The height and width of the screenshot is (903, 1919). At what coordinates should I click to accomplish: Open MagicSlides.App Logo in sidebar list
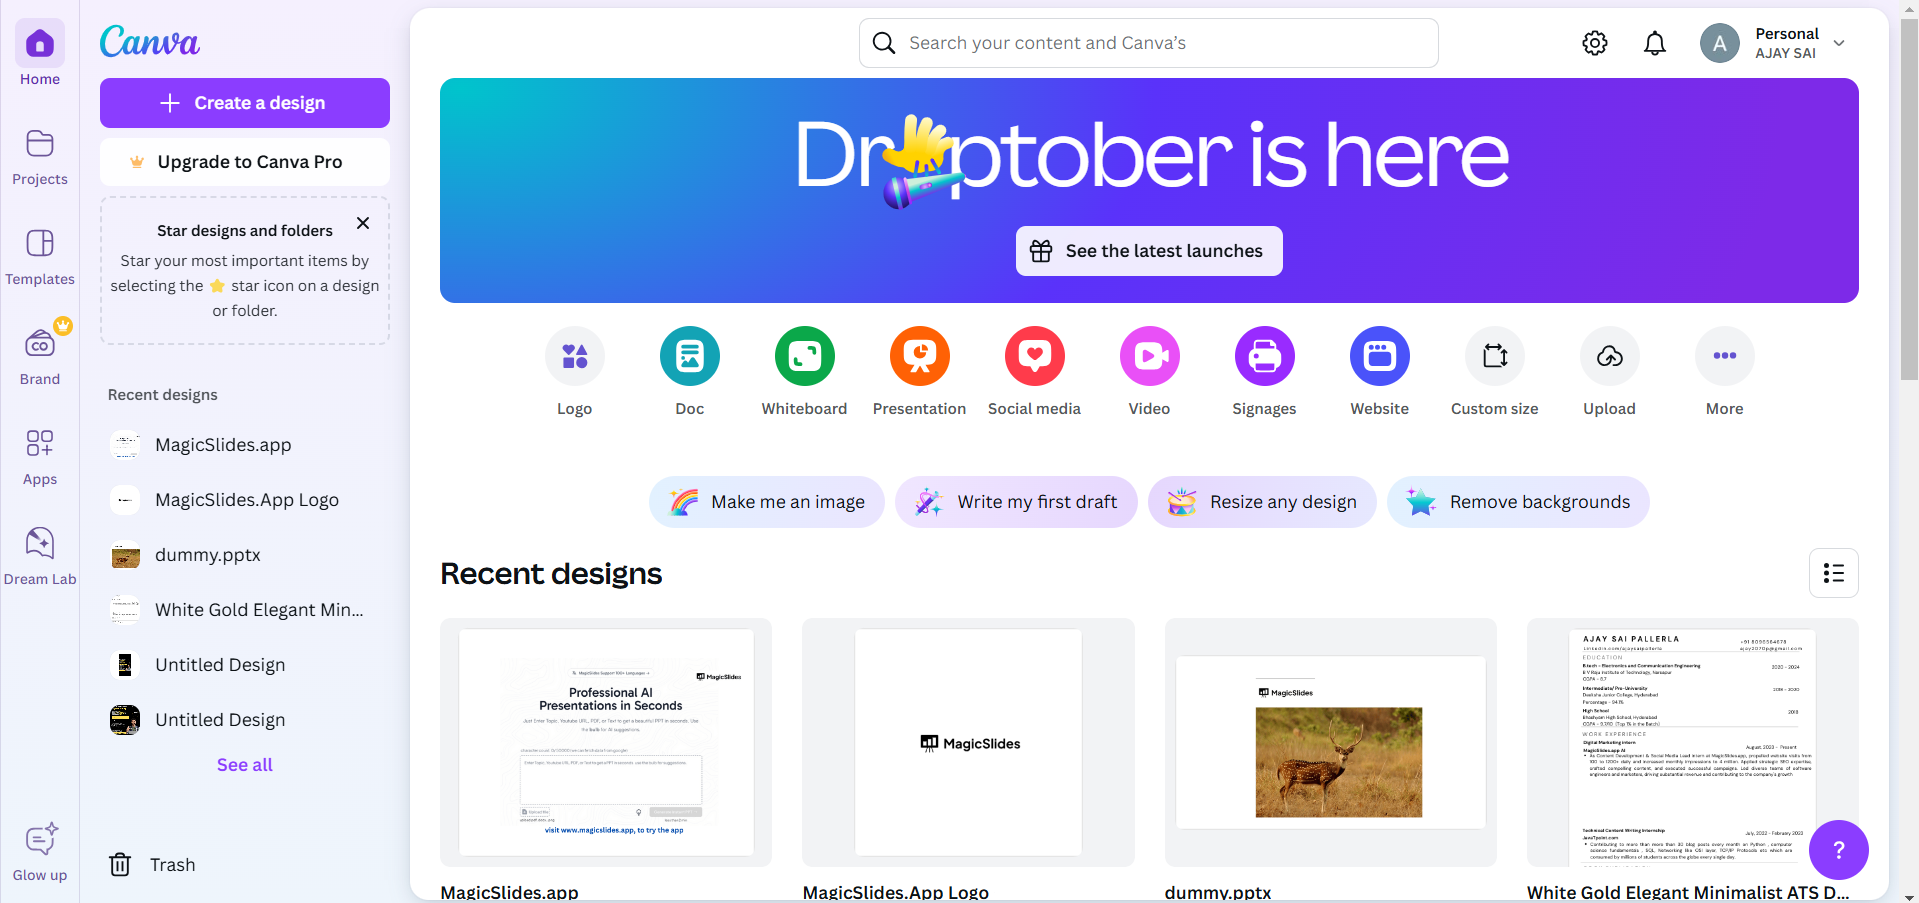pos(245,500)
